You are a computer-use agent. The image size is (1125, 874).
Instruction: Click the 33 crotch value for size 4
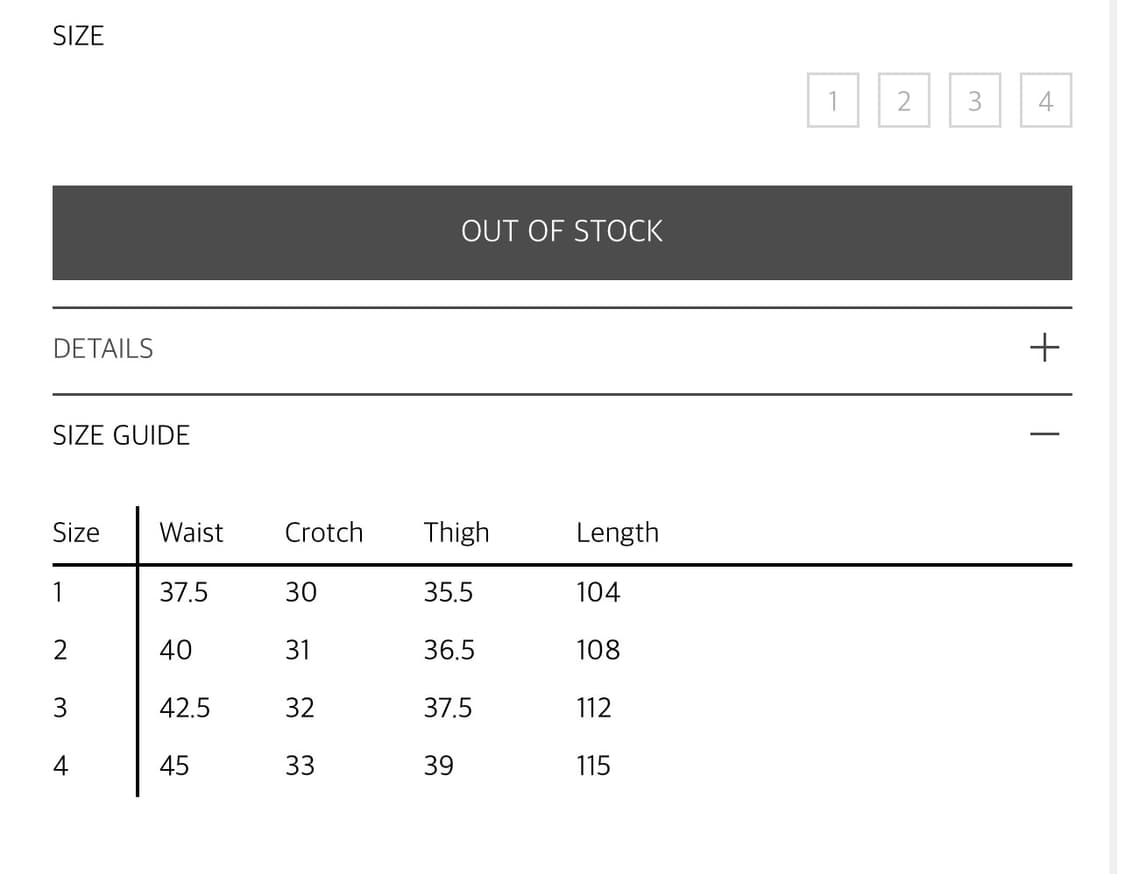point(300,766)
